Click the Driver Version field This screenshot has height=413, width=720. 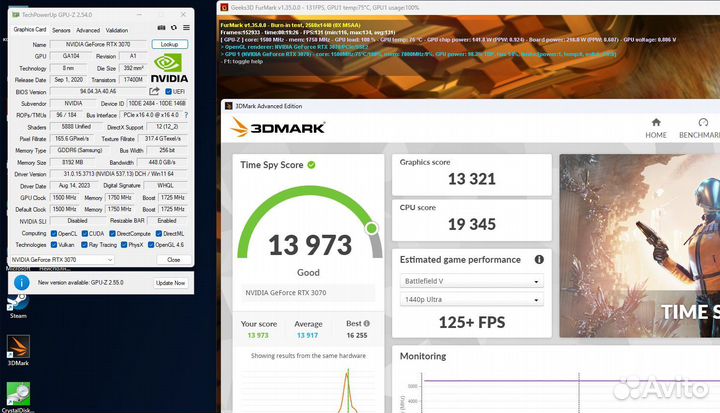pyautogui.click(x=118, y=174)
